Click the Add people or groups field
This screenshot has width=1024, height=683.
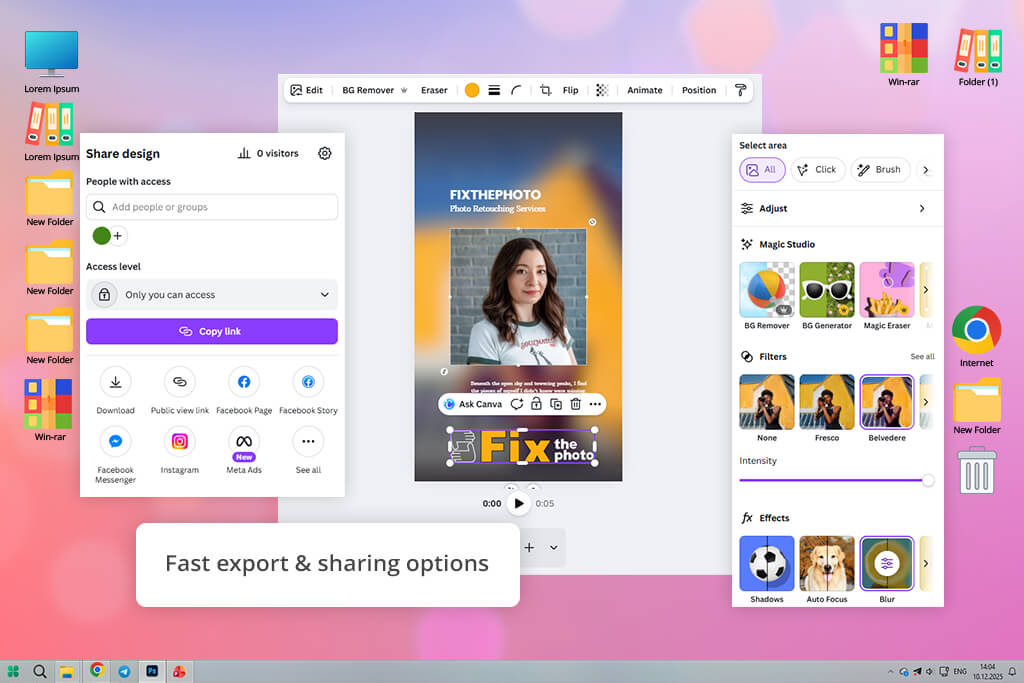tap(212, 207)
